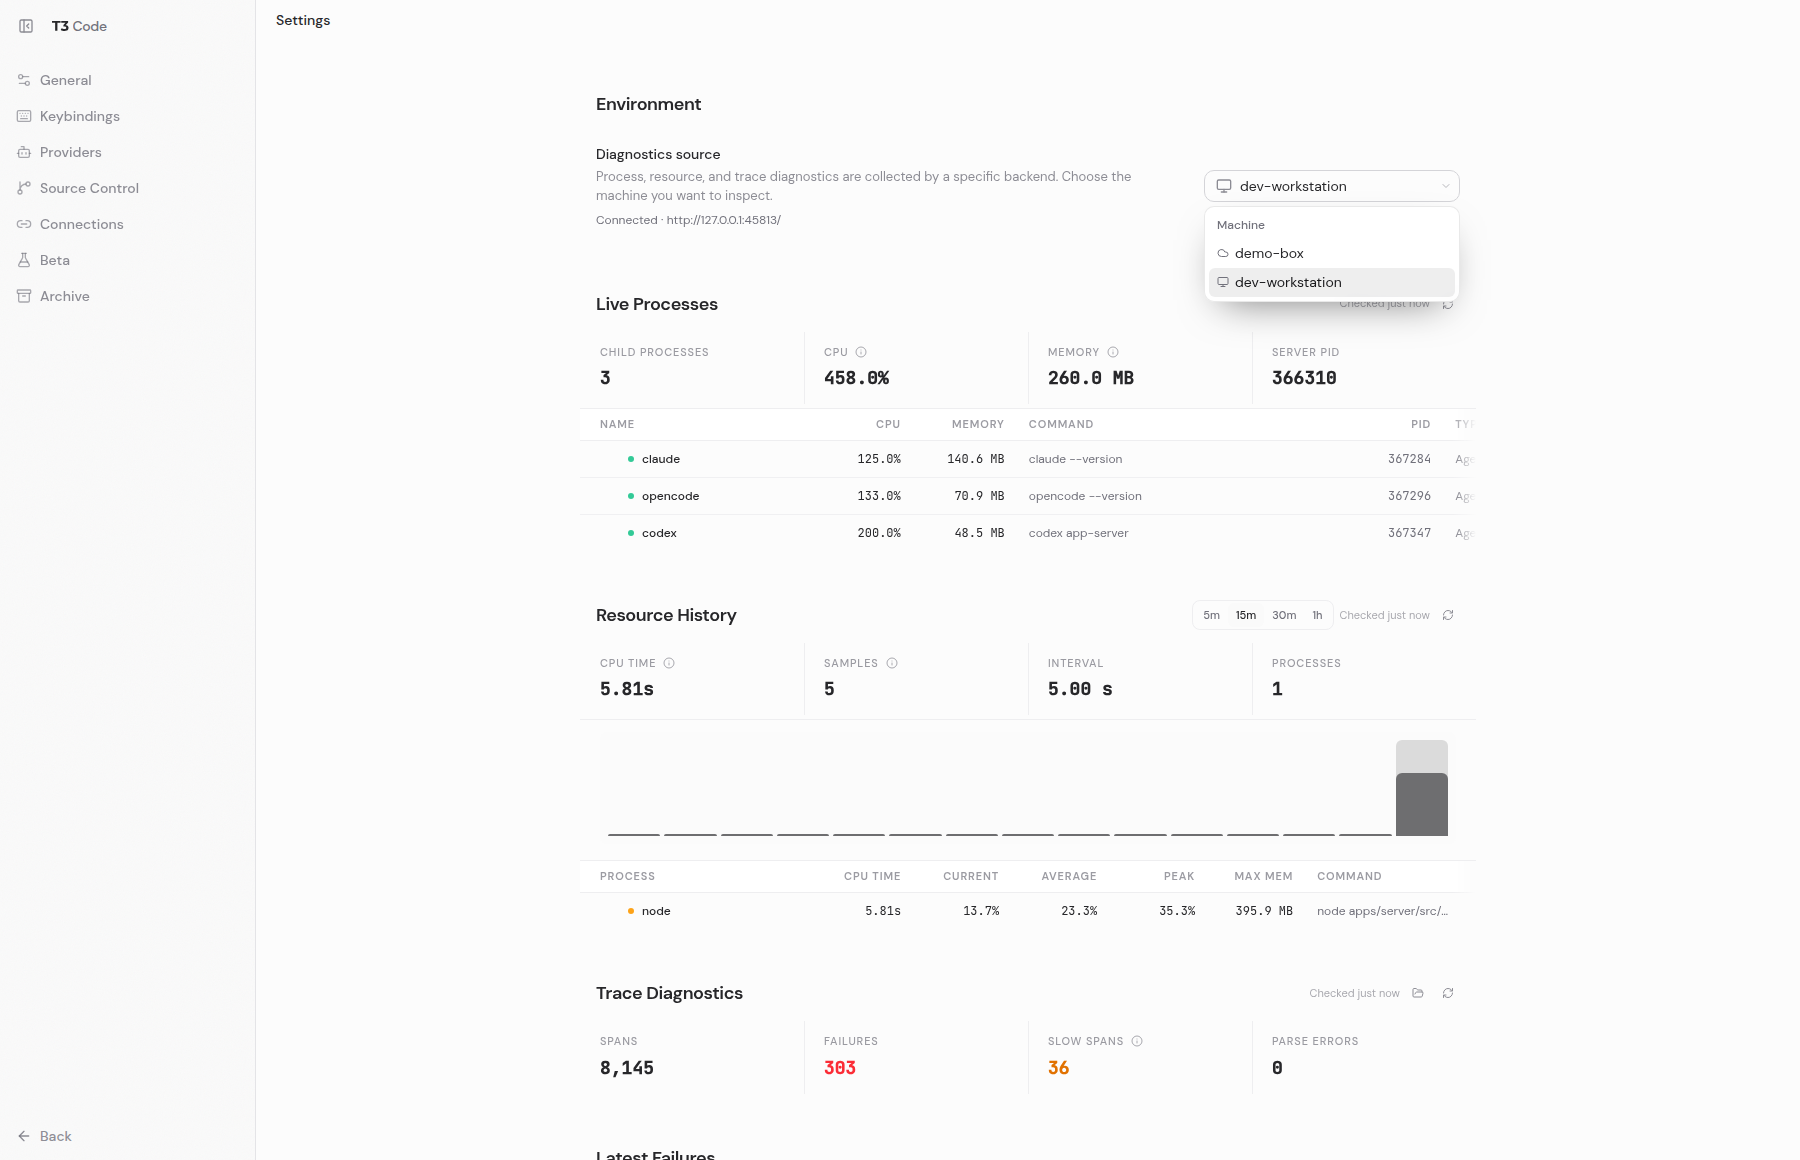Sort by CPU TIME column header
The width and height of the screenshot is (1800, 1160).
click(x=872, y=876)
